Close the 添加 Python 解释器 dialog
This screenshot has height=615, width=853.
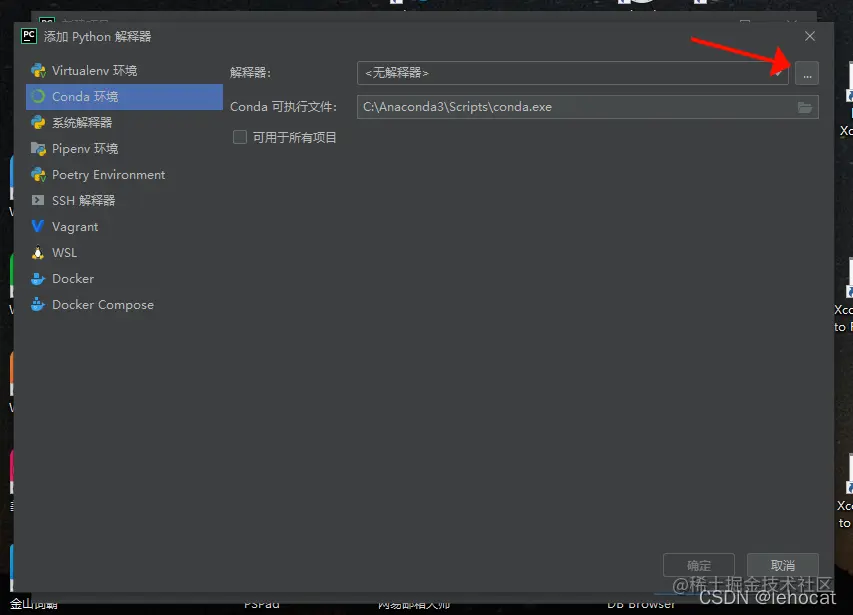pyautogui.click(x=809, y=36)
